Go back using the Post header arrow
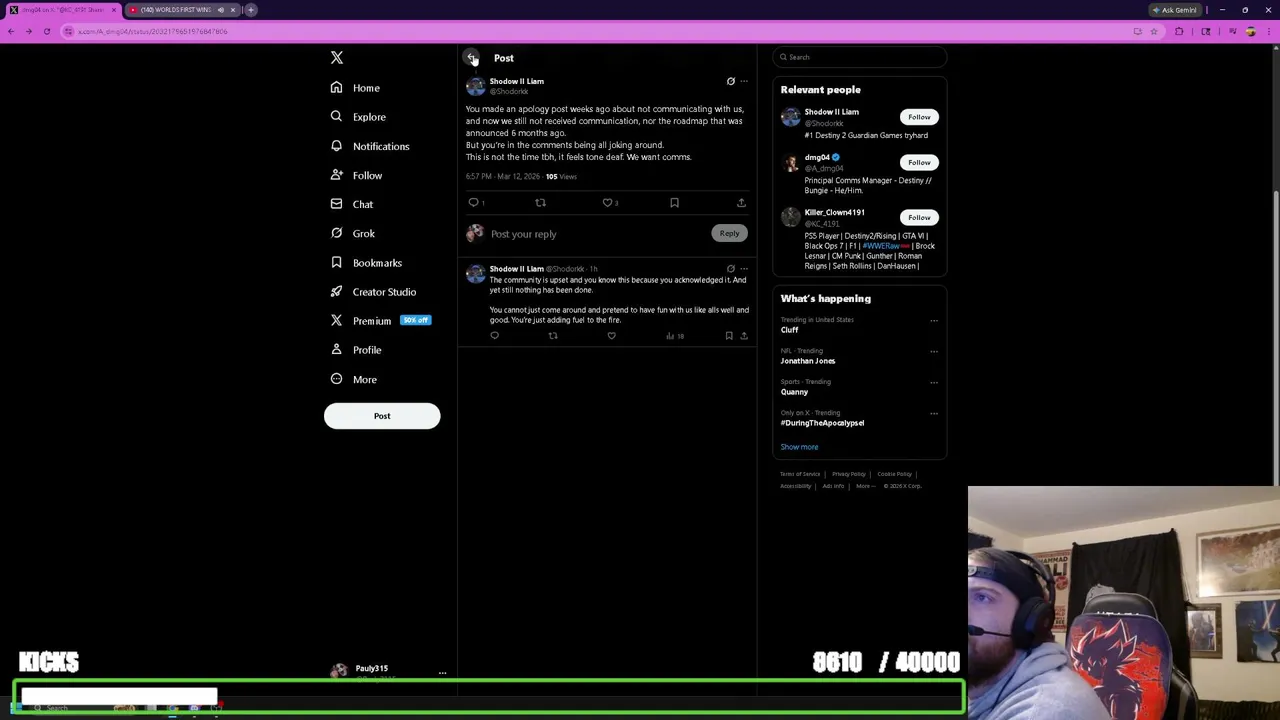 [x=471, y=58]
